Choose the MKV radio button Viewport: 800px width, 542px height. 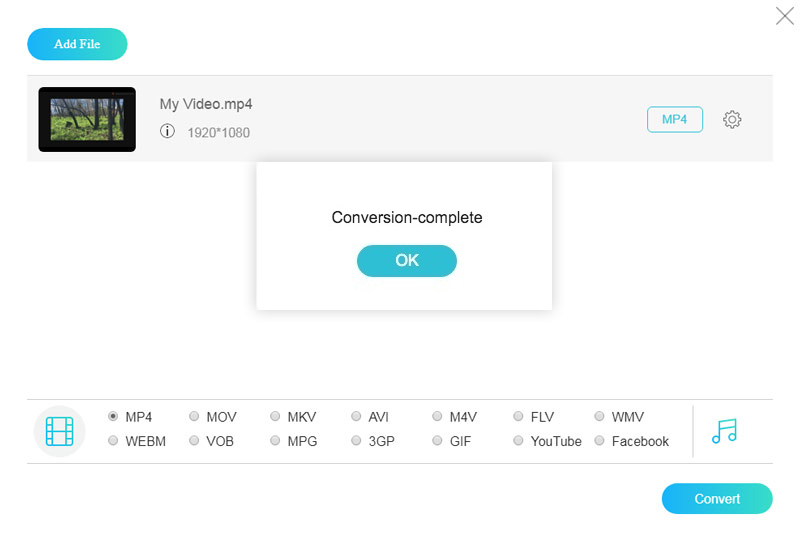coord(276,417)
